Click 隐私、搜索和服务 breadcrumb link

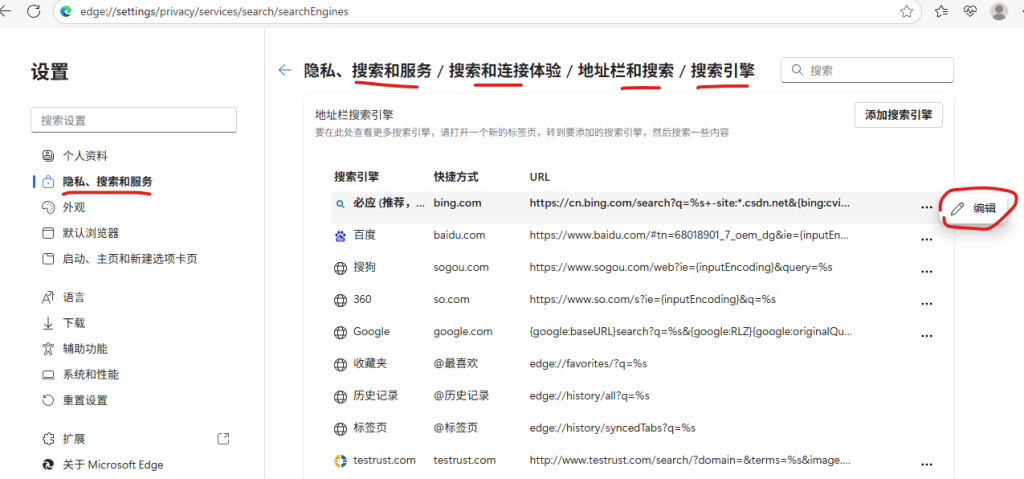[x=368, y=71]
